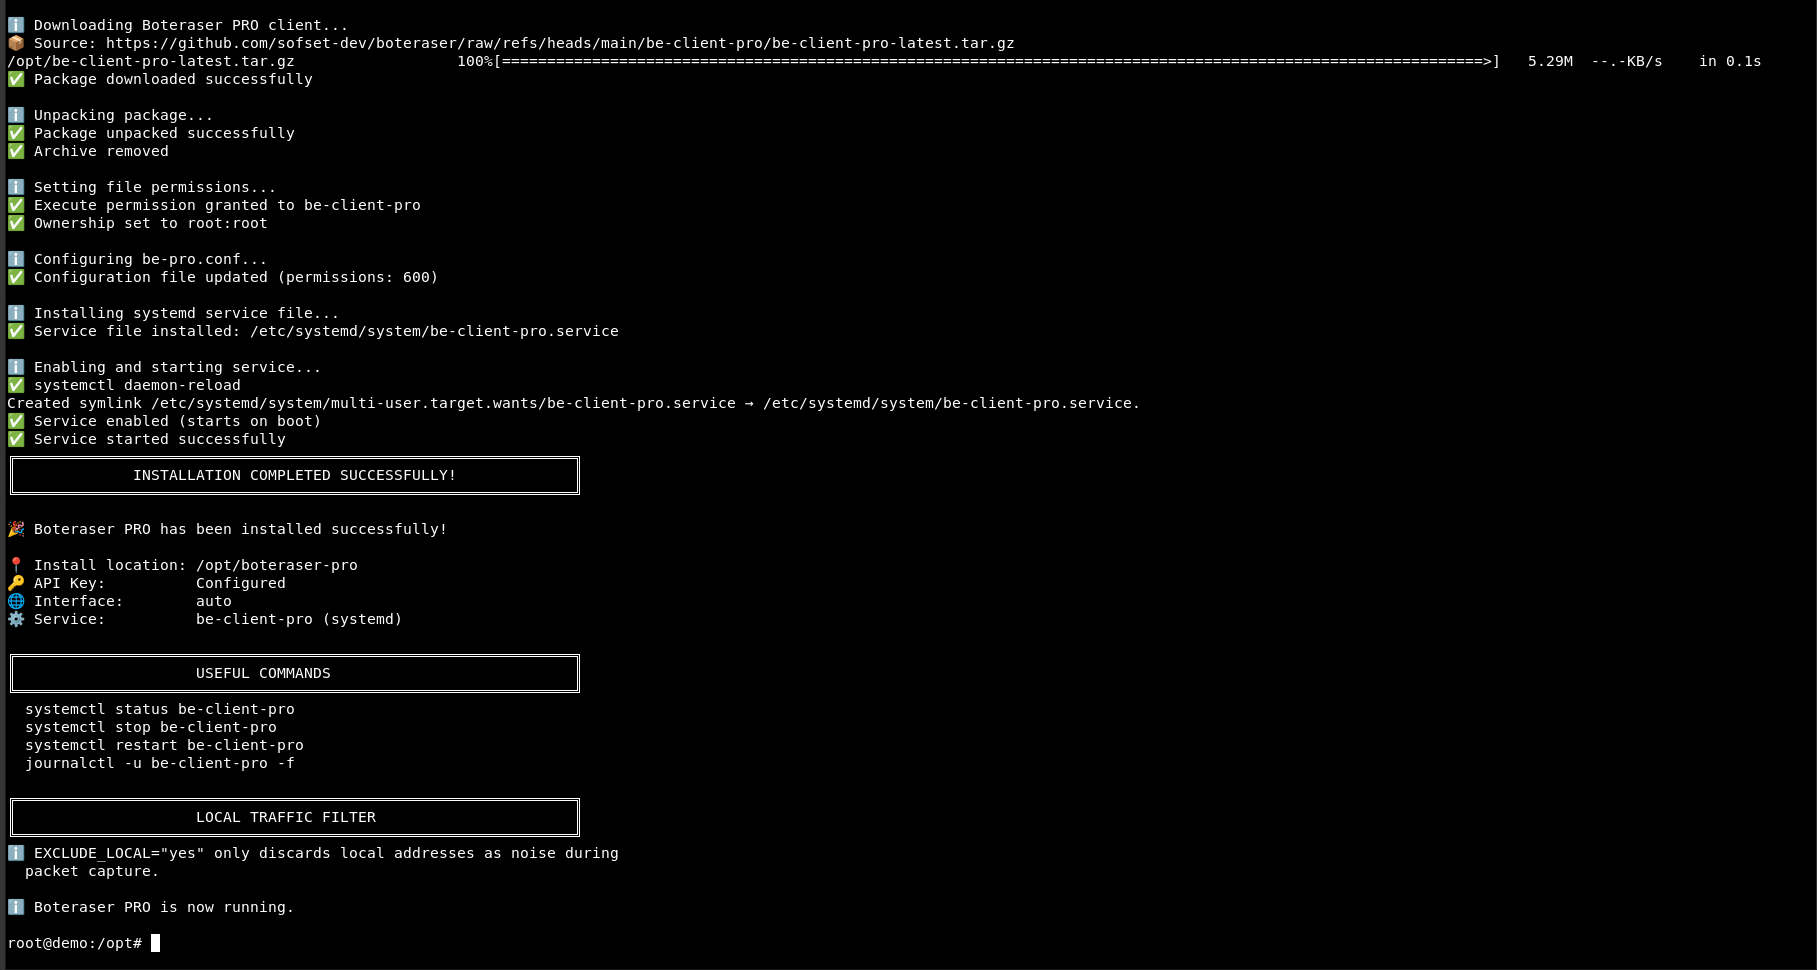The height and width of the screenshot is (970, 1817).
Task: Click the "LOCAL TRAFFIC FILTER" banner
Action: [x=295, y=817]
